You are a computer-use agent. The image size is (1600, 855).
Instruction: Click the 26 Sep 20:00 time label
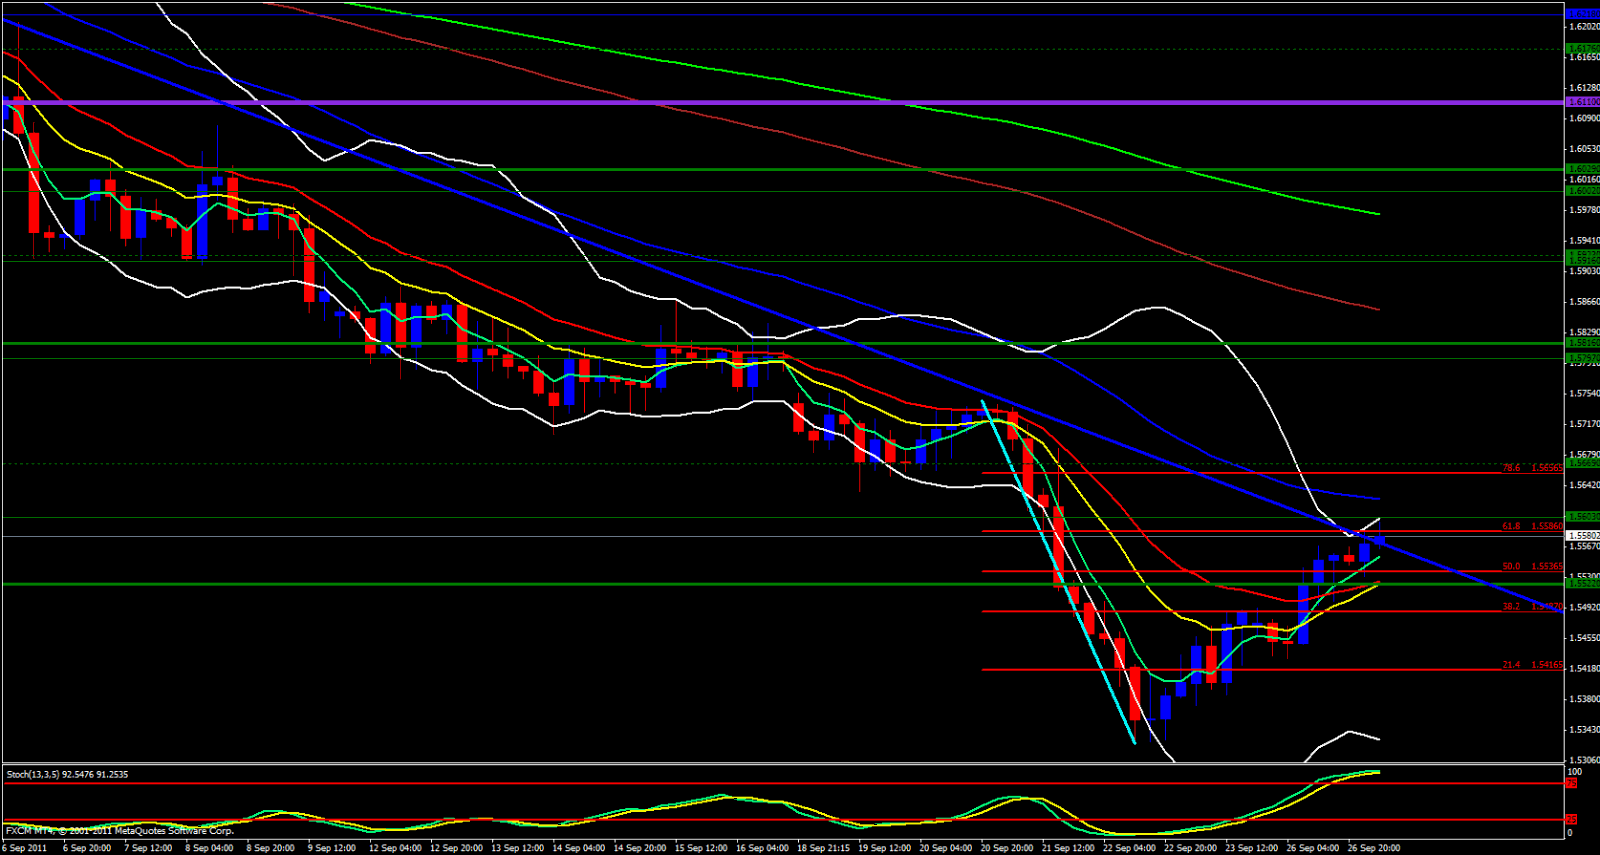tap(1374, 848)
